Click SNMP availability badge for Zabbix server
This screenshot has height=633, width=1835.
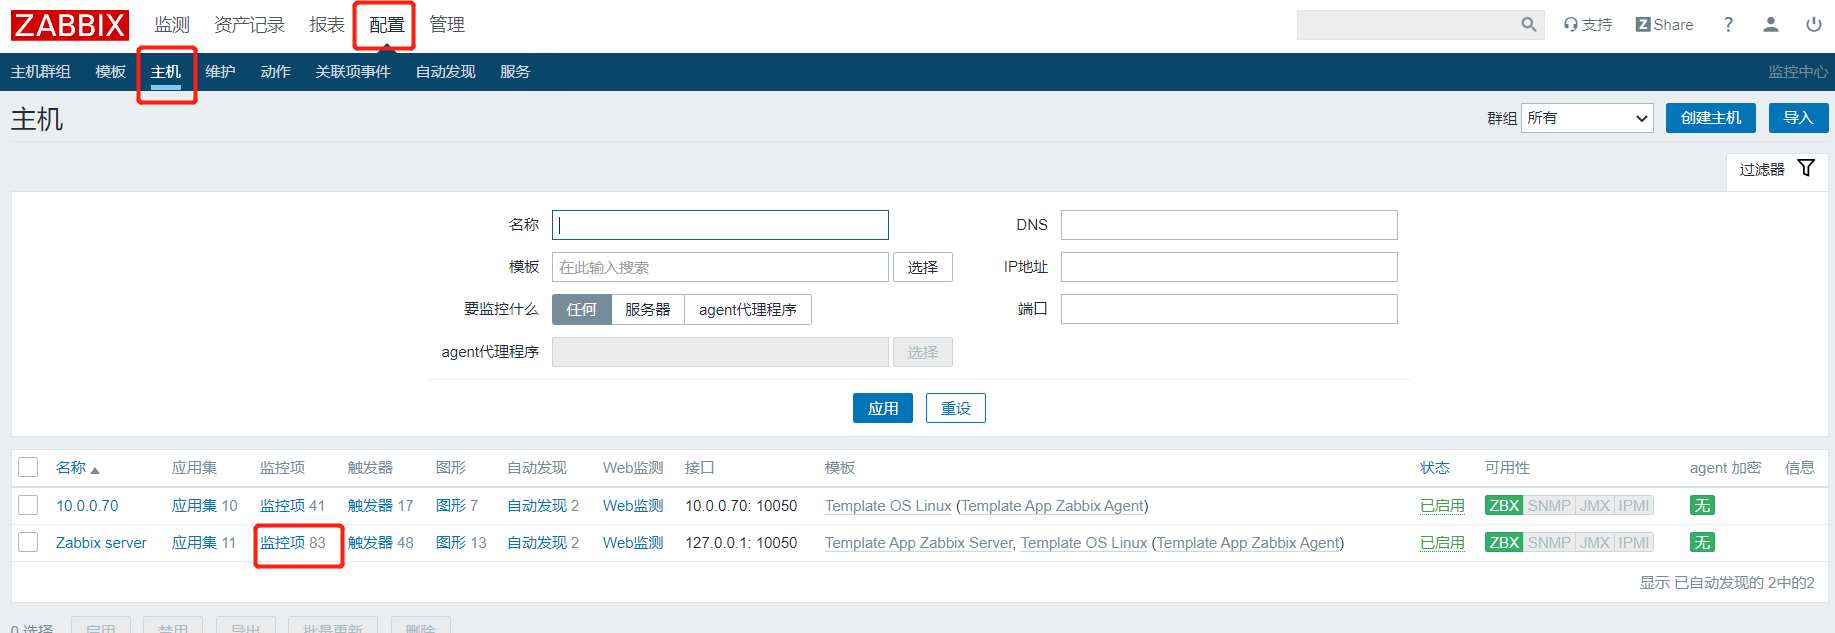[1549, 543]
